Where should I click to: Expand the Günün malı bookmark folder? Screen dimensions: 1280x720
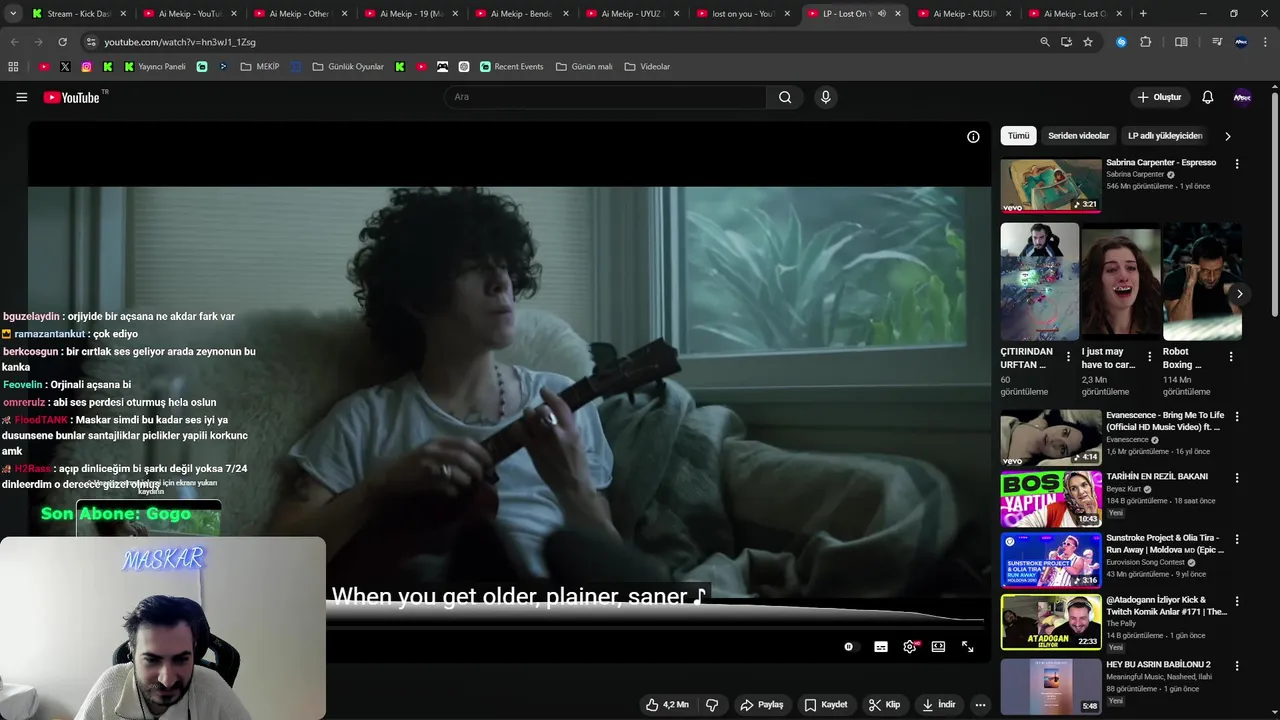pyautogui.click(x=584, y=67)
